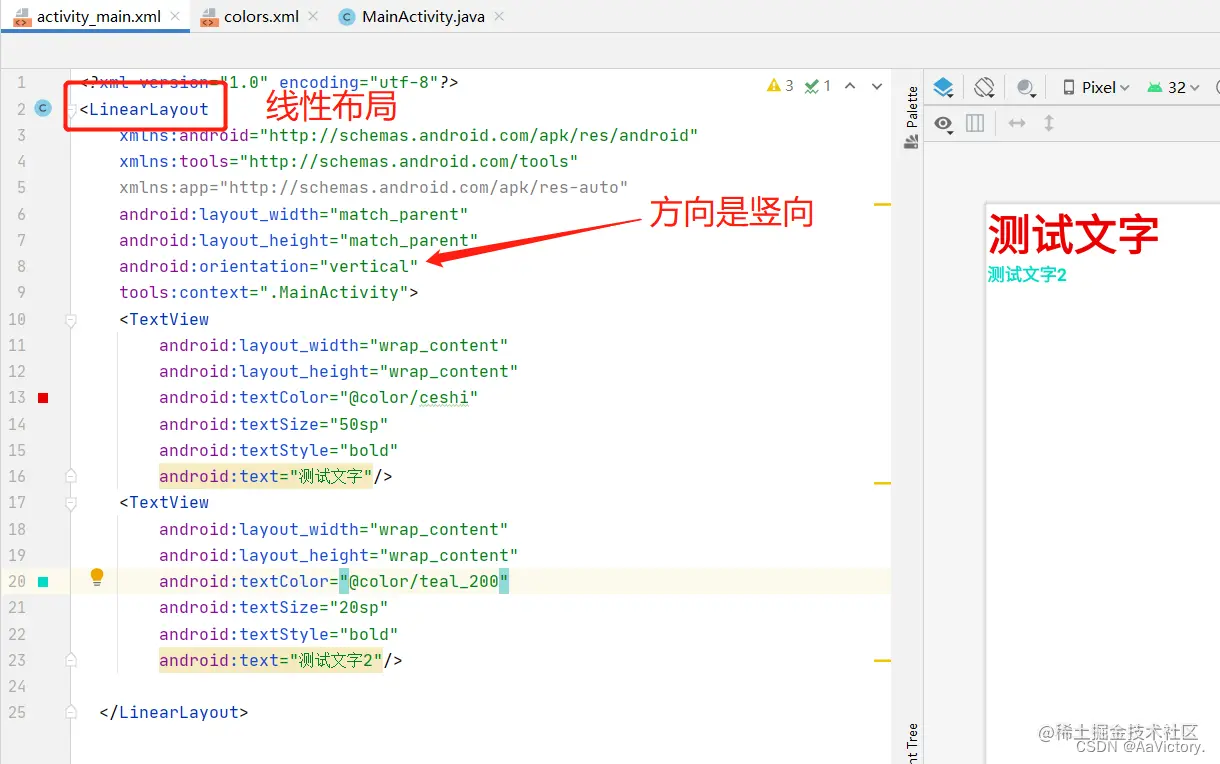
Task: Jump to next highlighted problem arrow
Action: pos(877,86)
